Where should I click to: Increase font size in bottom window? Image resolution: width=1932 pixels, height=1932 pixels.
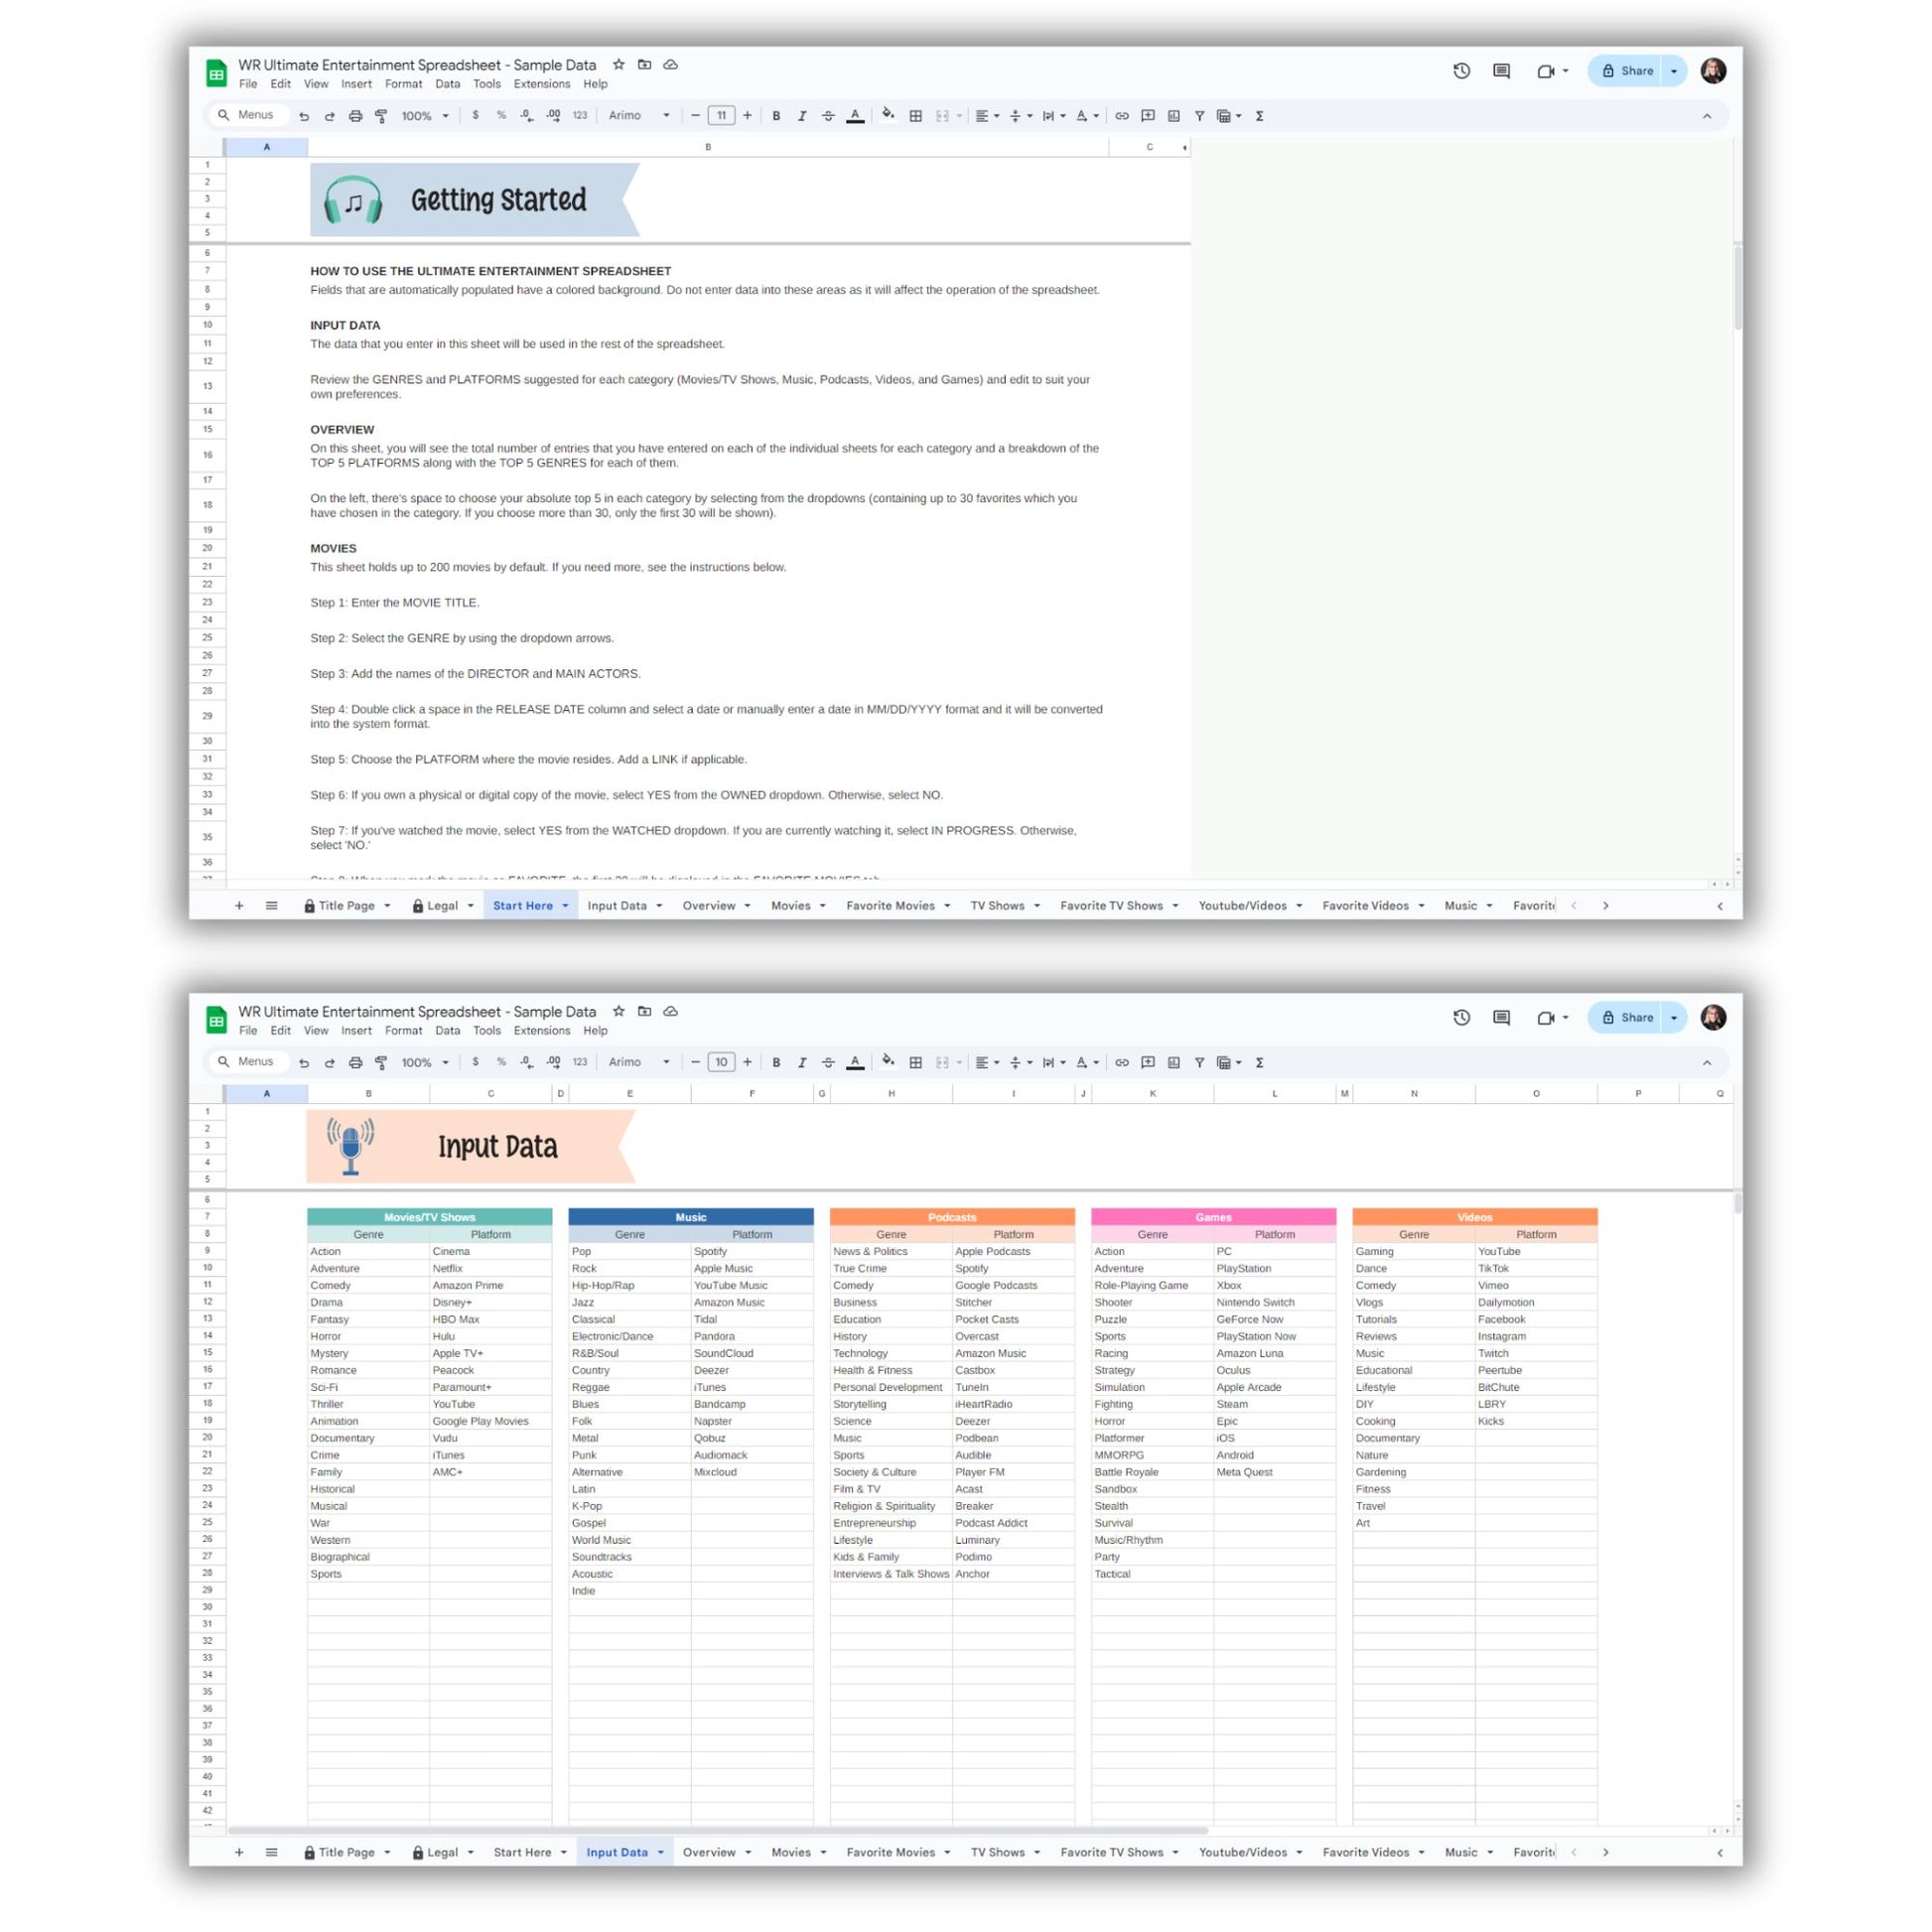point(747,1063)
